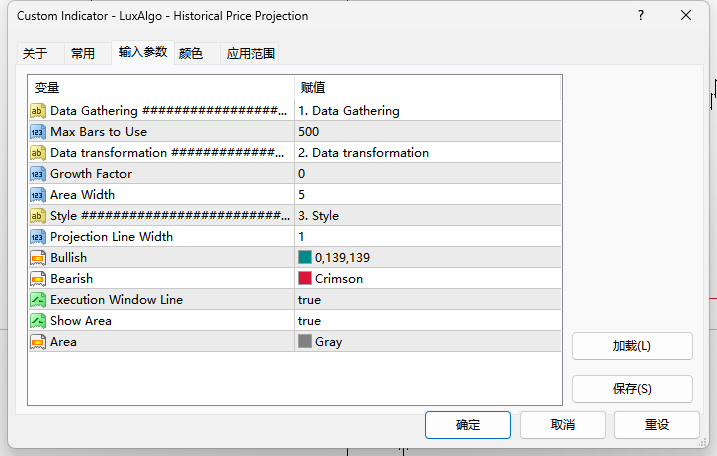Select the 'Bullish' variable name

pyautogui.click(x=69, y=258)
